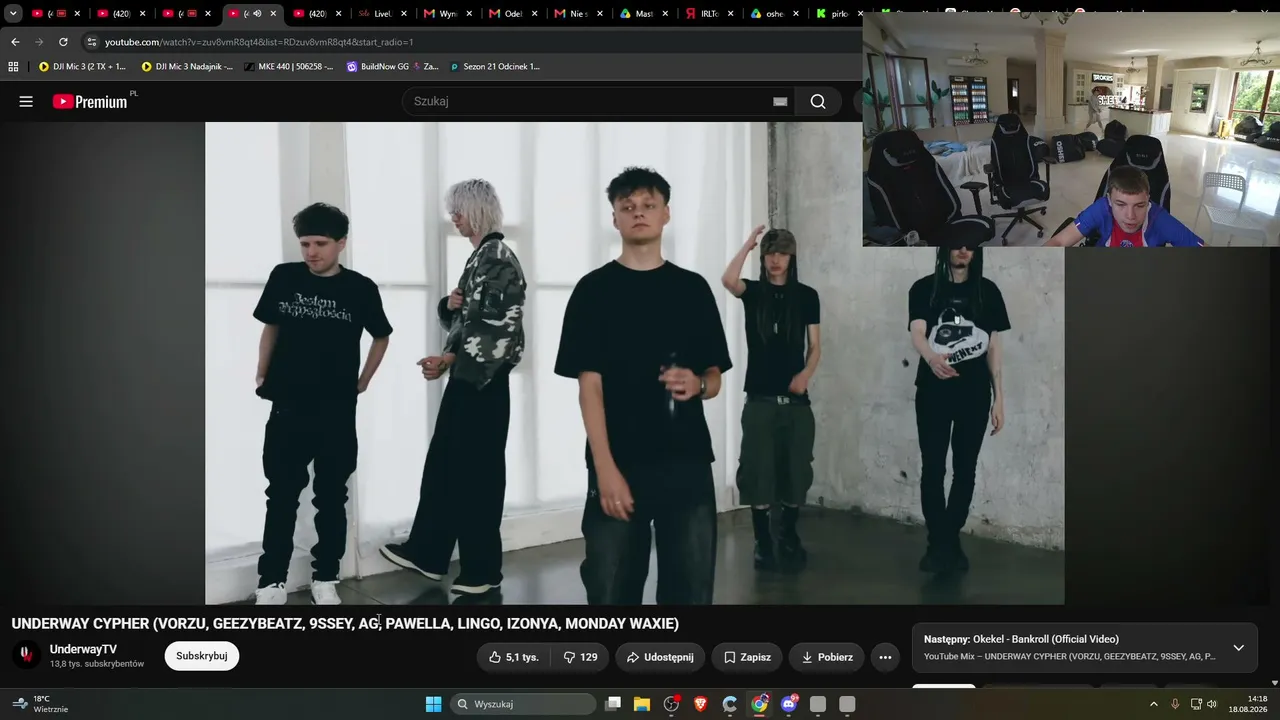Click the taskbar Wyszukaj search box
The image size is (1280, 720).
coord(523,704)
